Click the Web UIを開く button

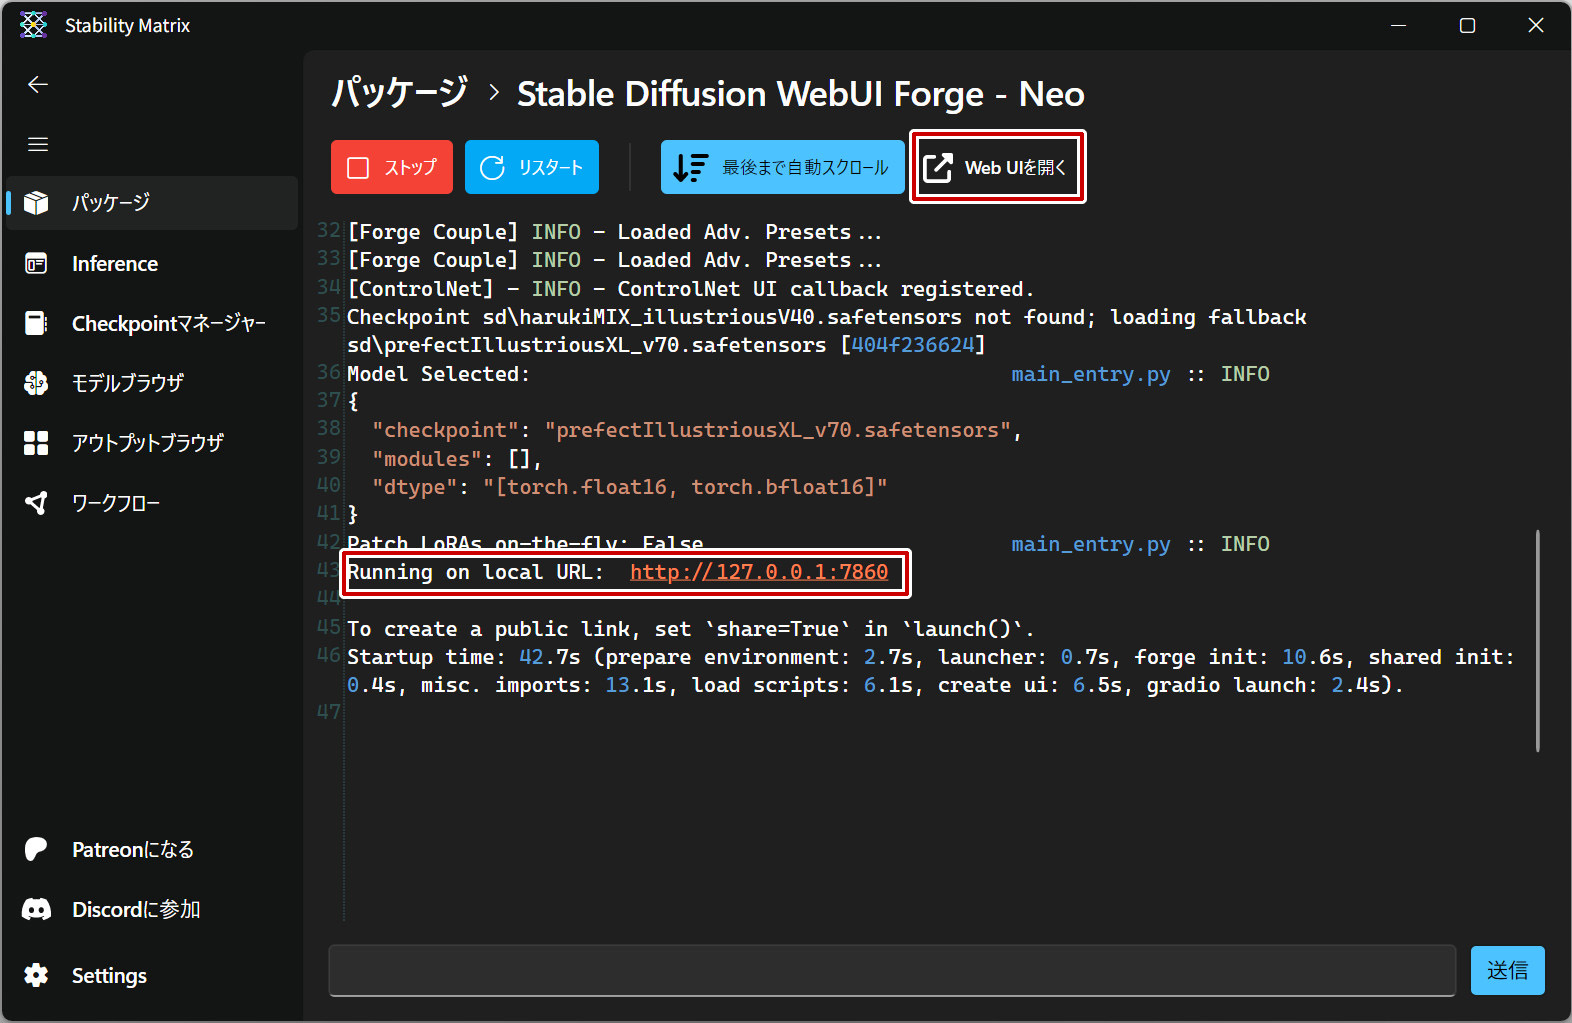point(997,167)
